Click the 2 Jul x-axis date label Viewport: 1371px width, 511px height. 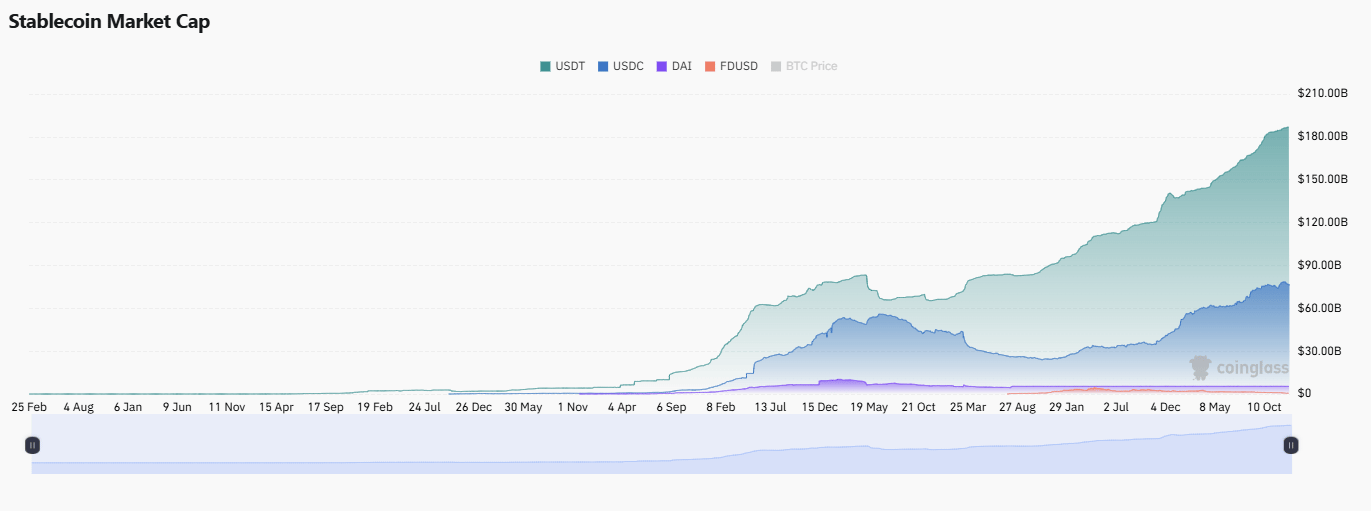click(x=1116, y=407)
